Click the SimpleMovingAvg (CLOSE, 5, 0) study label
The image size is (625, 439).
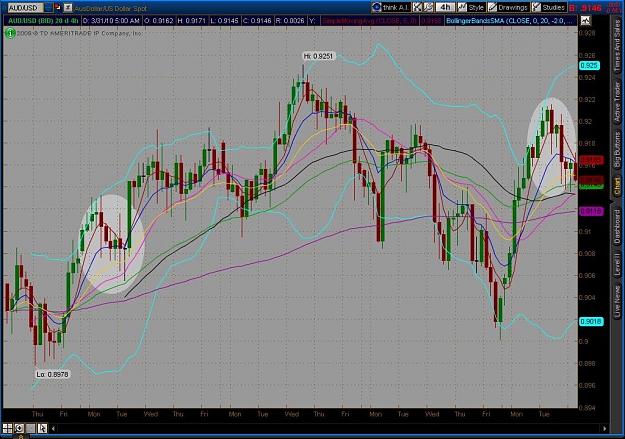point(369,20)
